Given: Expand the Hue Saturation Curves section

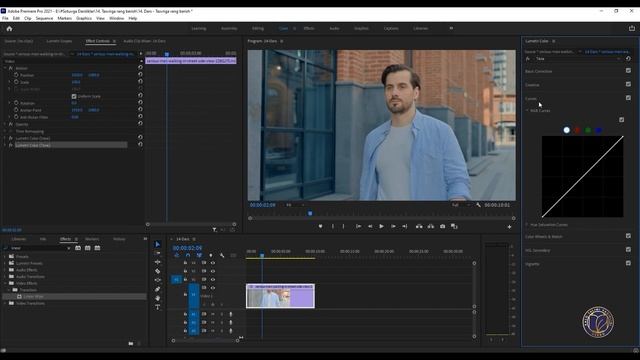Looking at the screenshot, I should point(527,224).
